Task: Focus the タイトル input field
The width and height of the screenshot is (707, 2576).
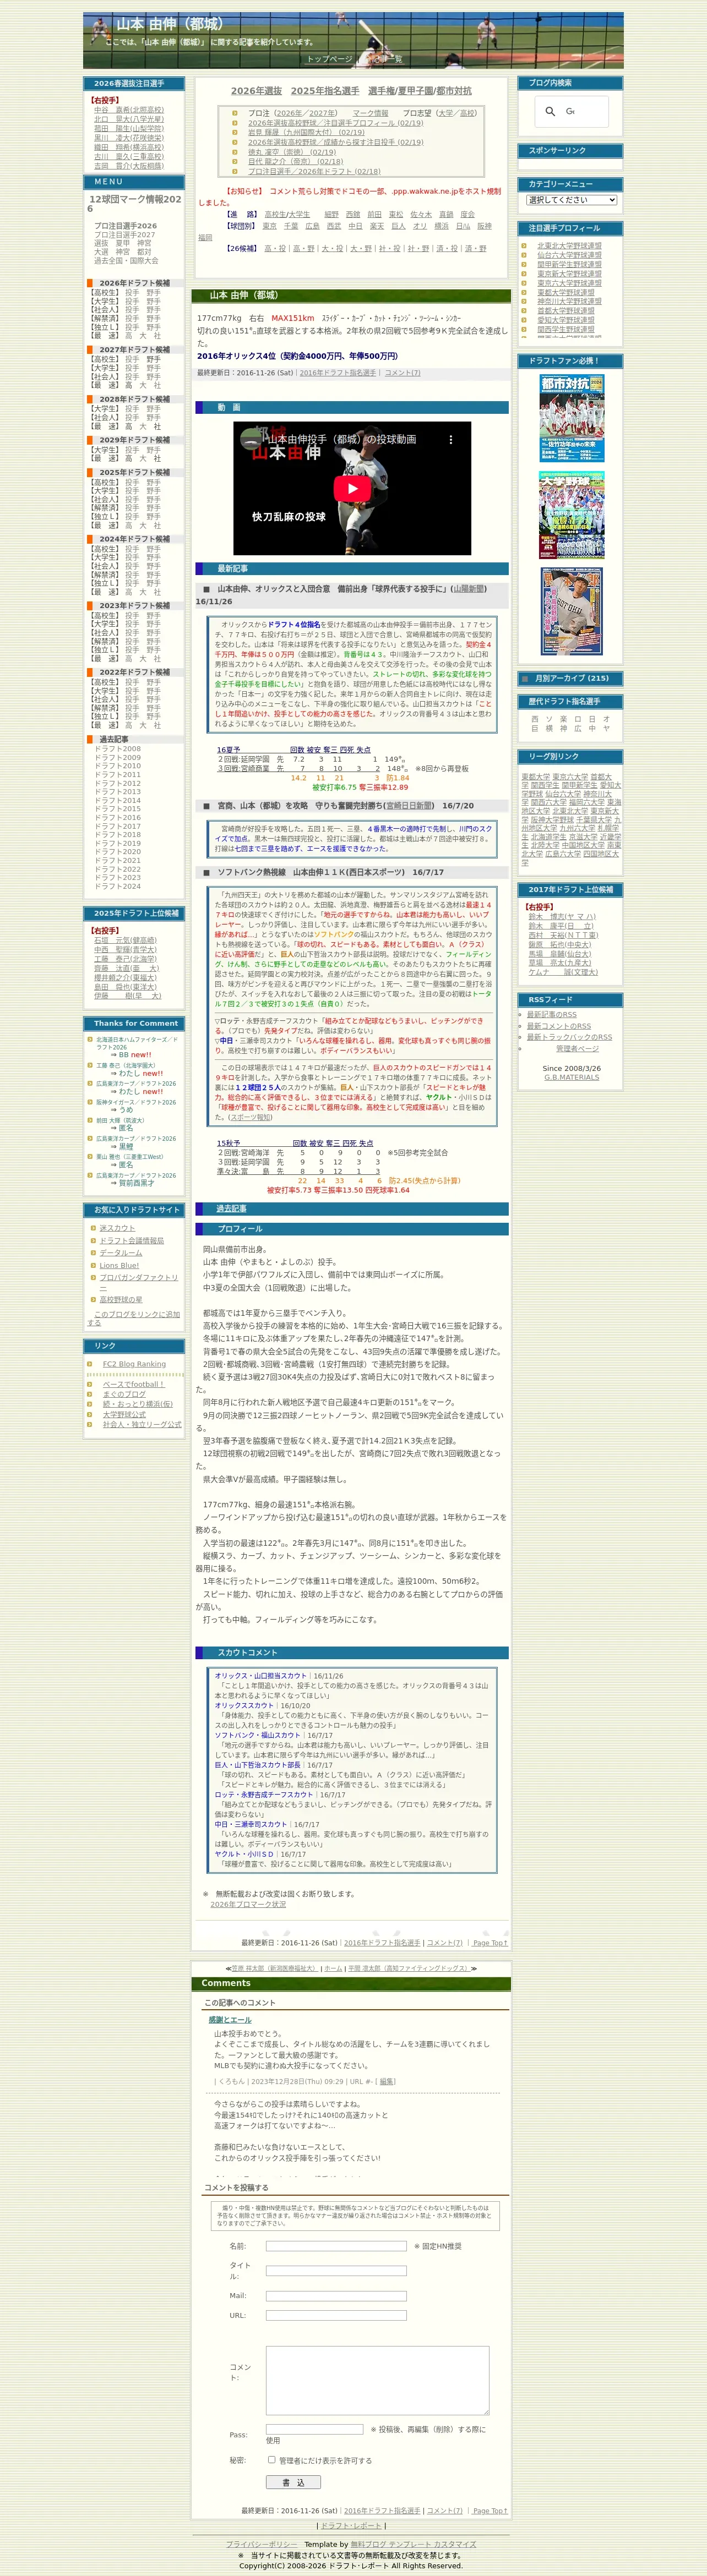Action: [336, 2270]
